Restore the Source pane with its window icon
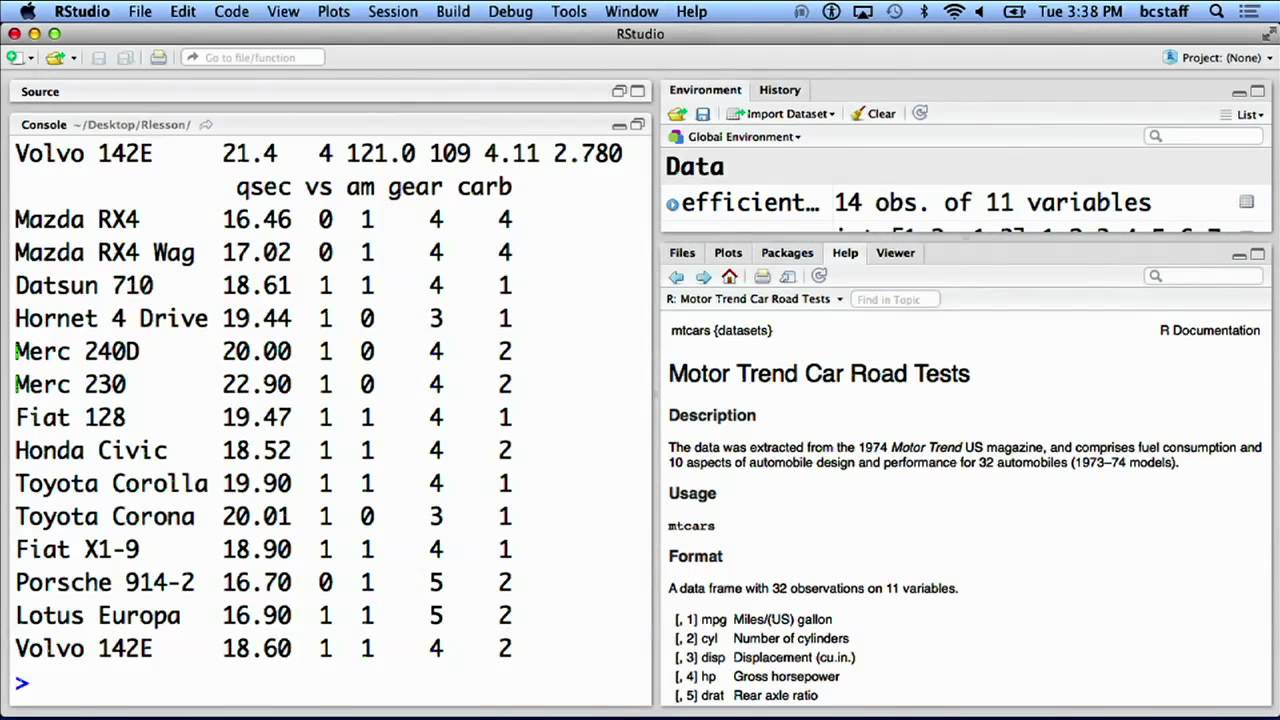Viewport: 1280px width, 720px height. pos(619,91)
